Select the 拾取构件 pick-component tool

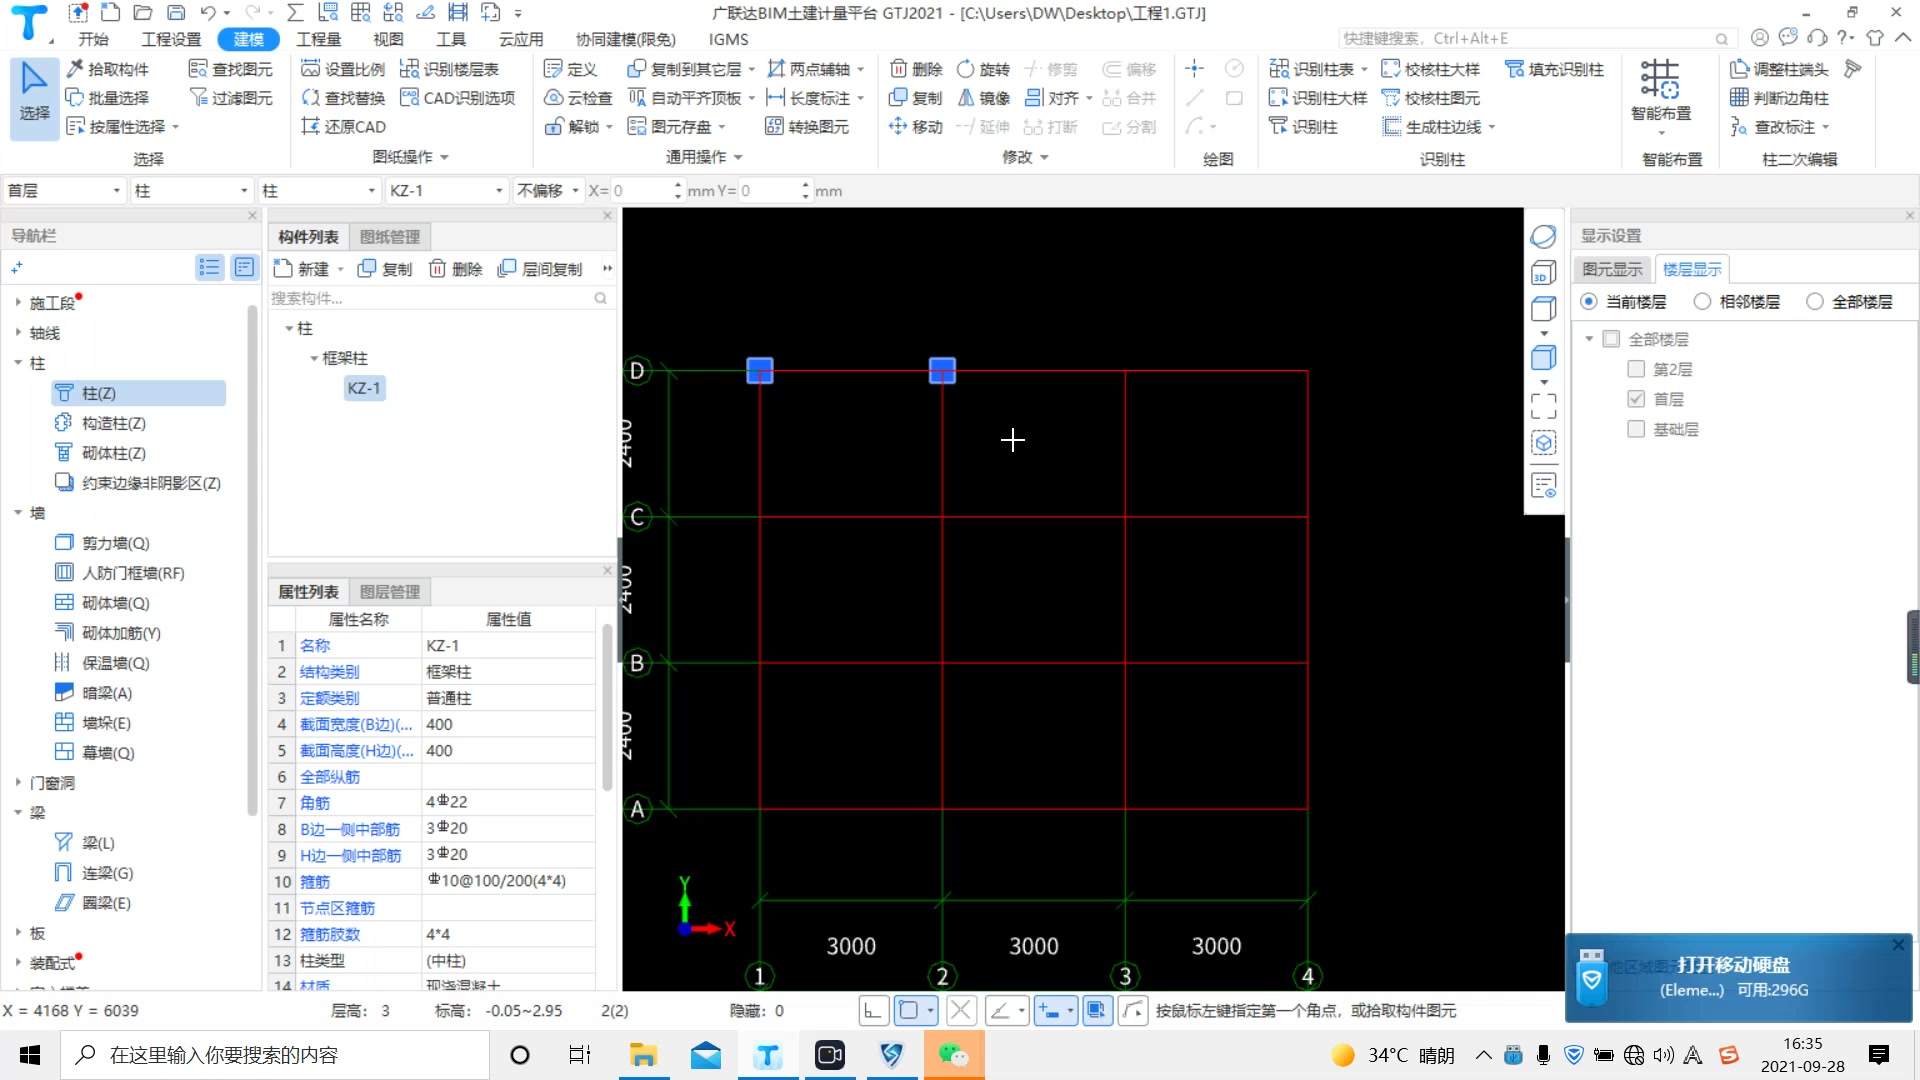108,69
